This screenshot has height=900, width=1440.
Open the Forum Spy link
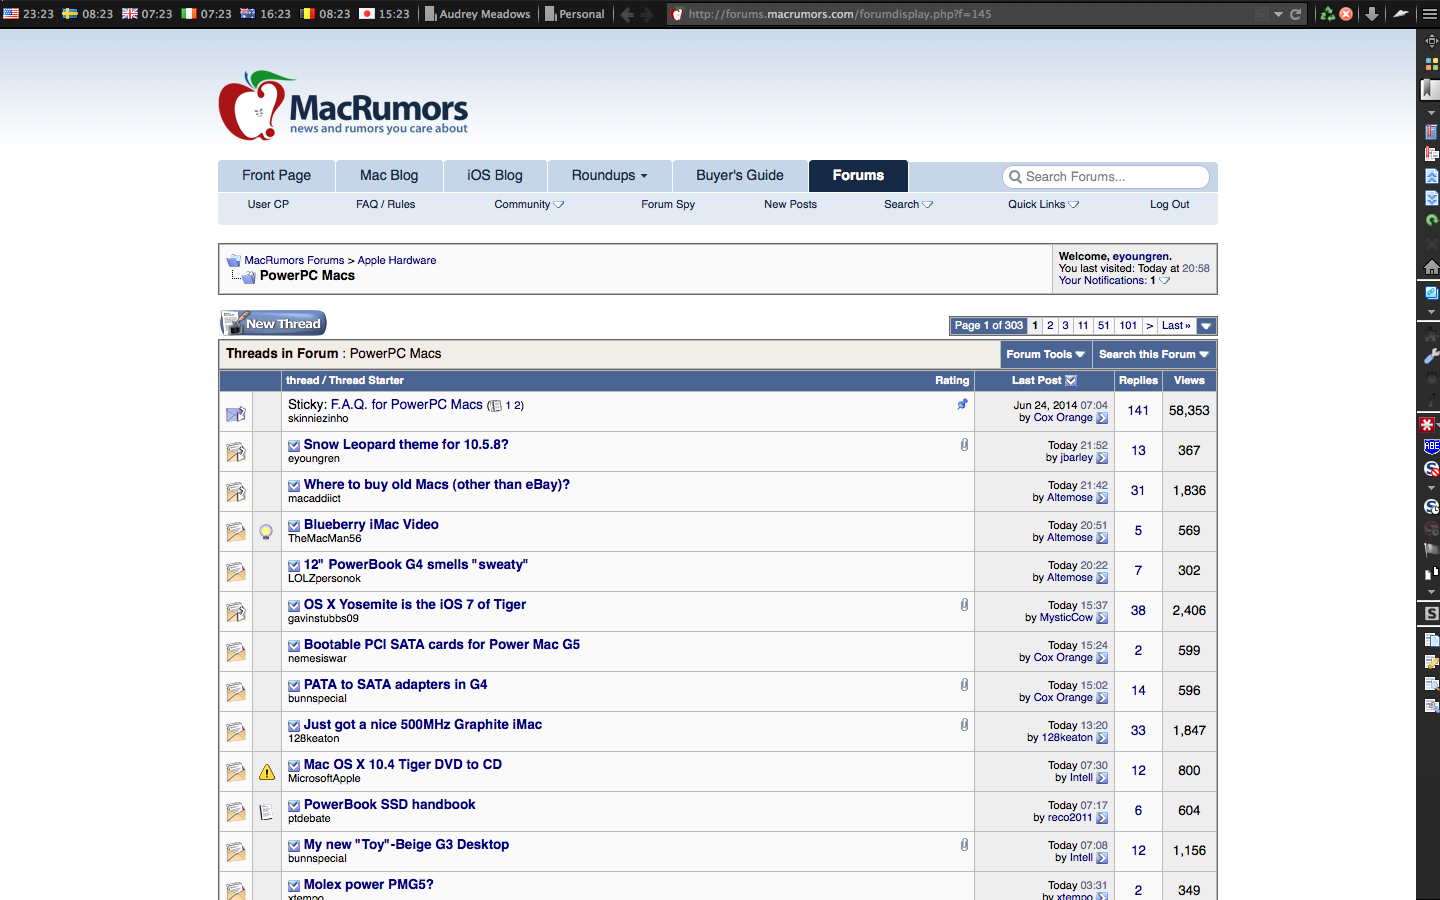(x=668, y=204)
